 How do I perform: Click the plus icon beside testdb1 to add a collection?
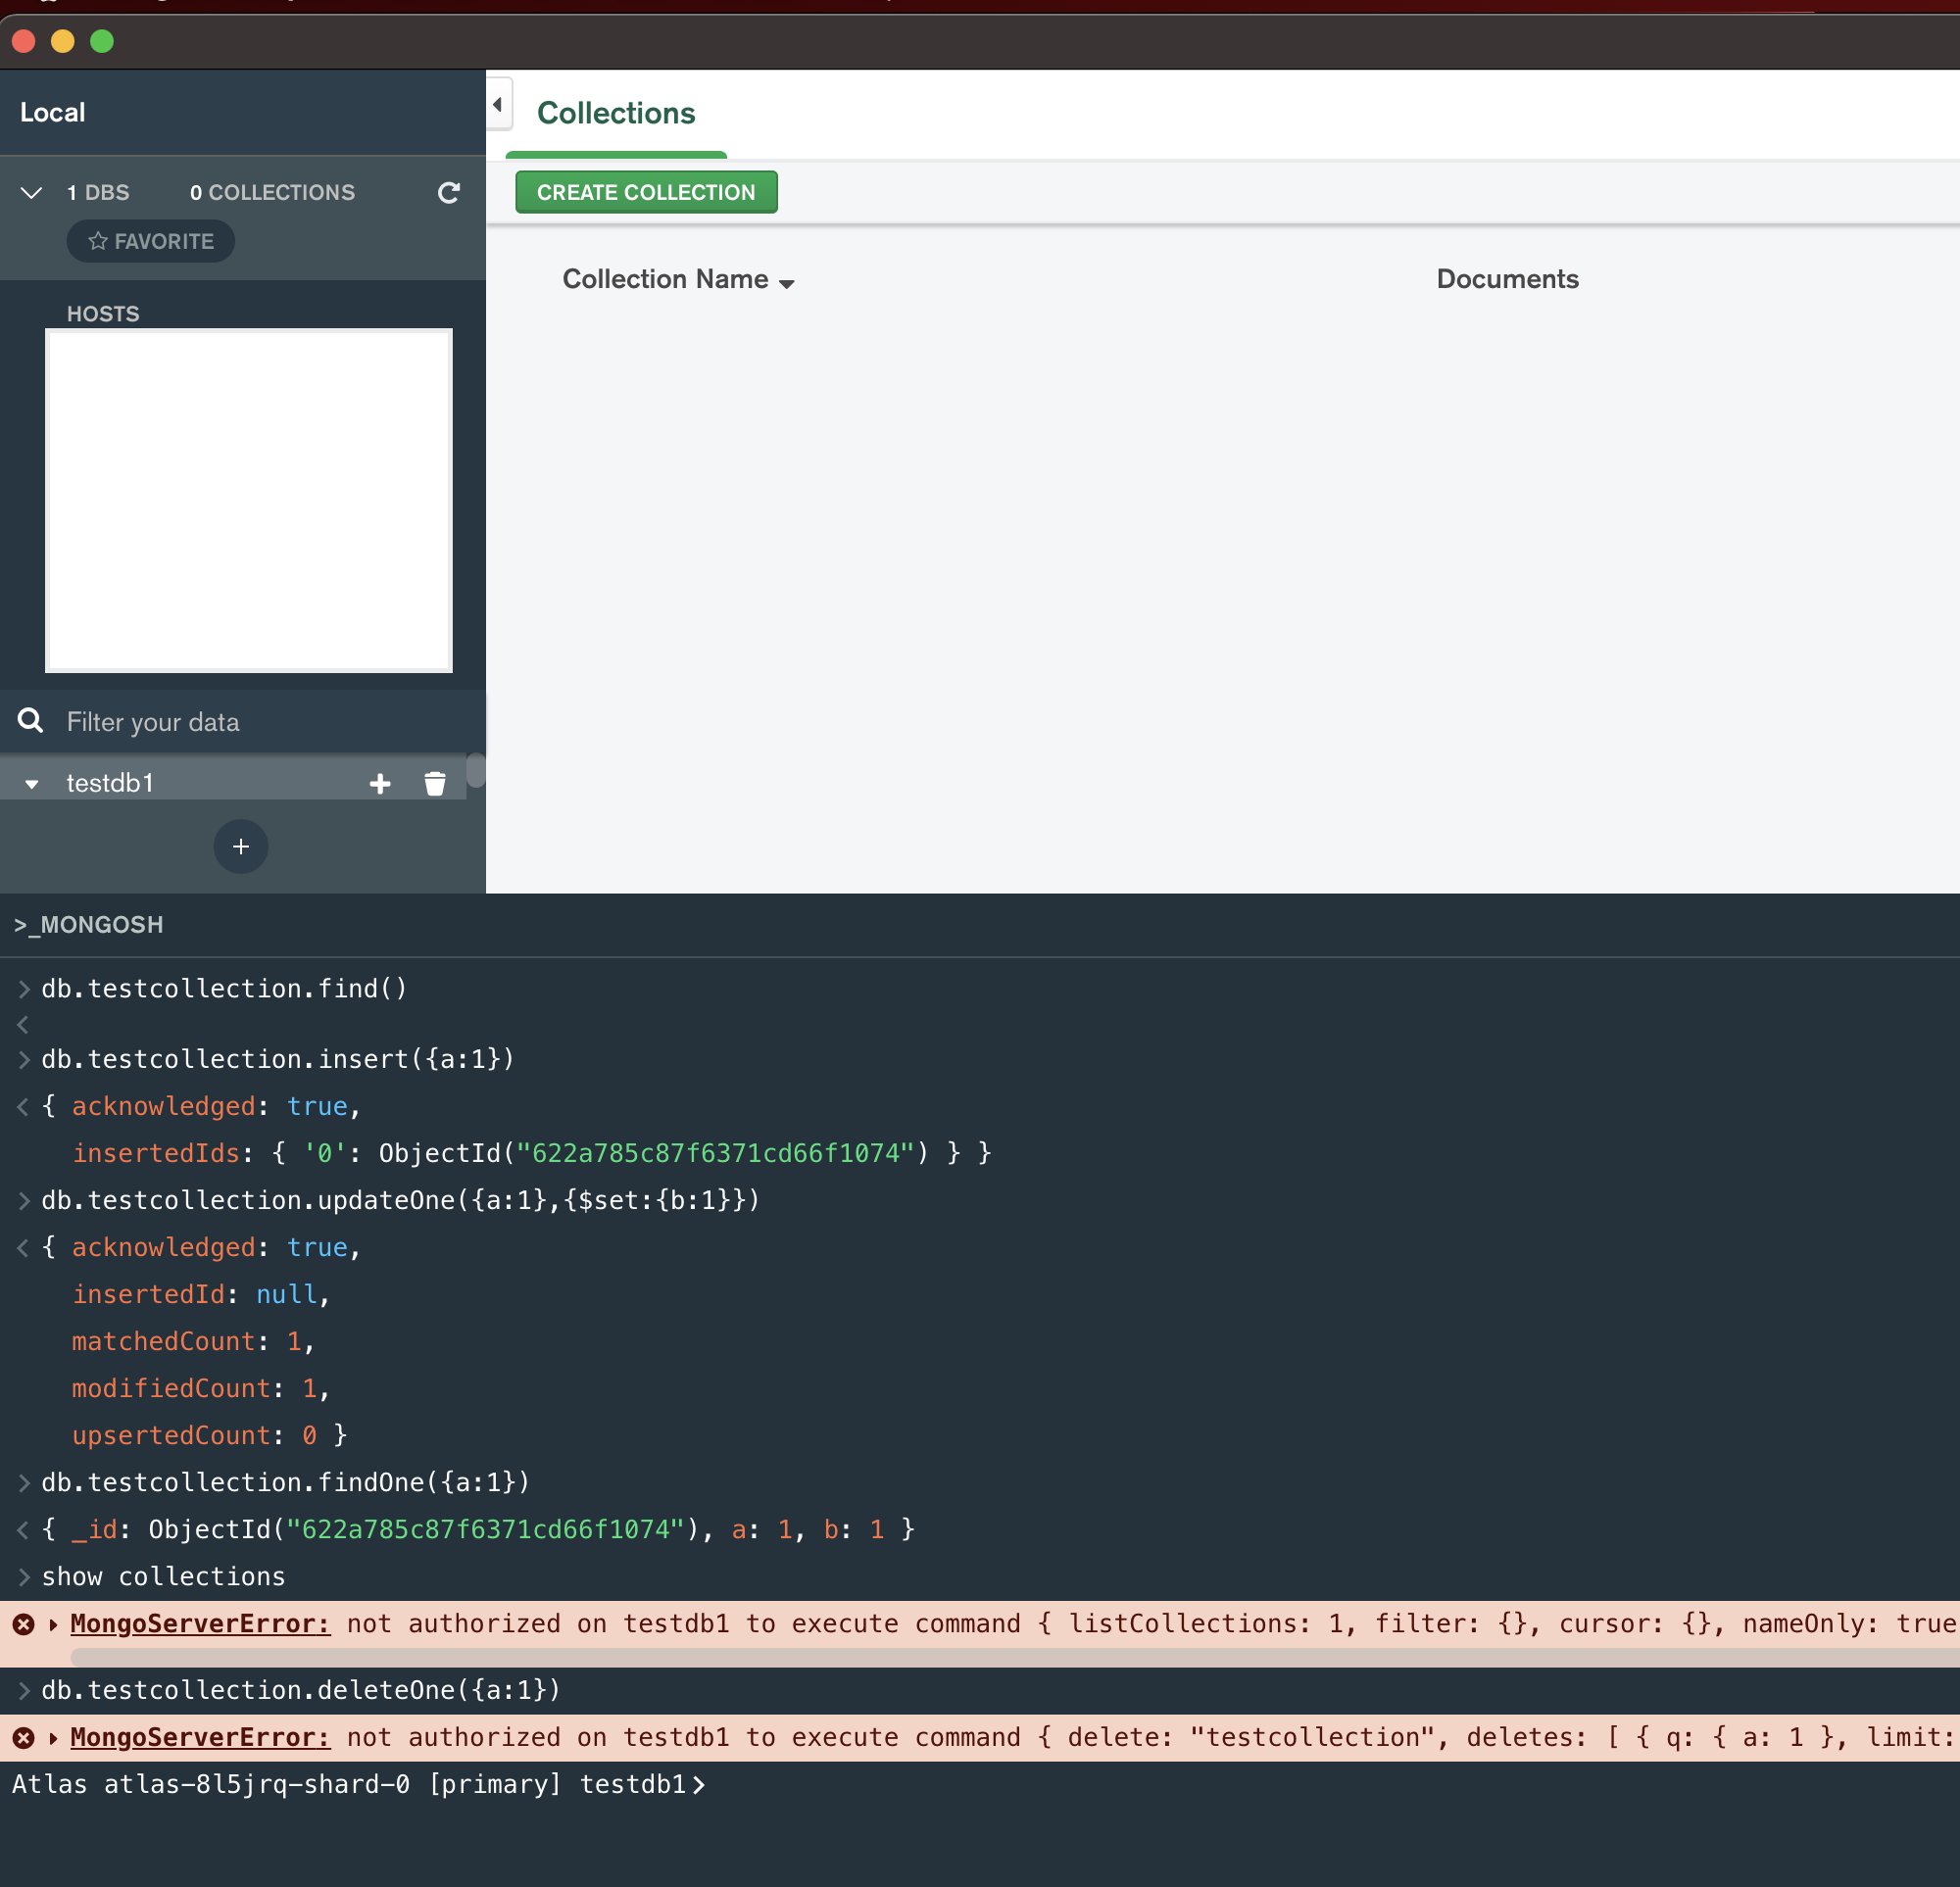(380, 783)
